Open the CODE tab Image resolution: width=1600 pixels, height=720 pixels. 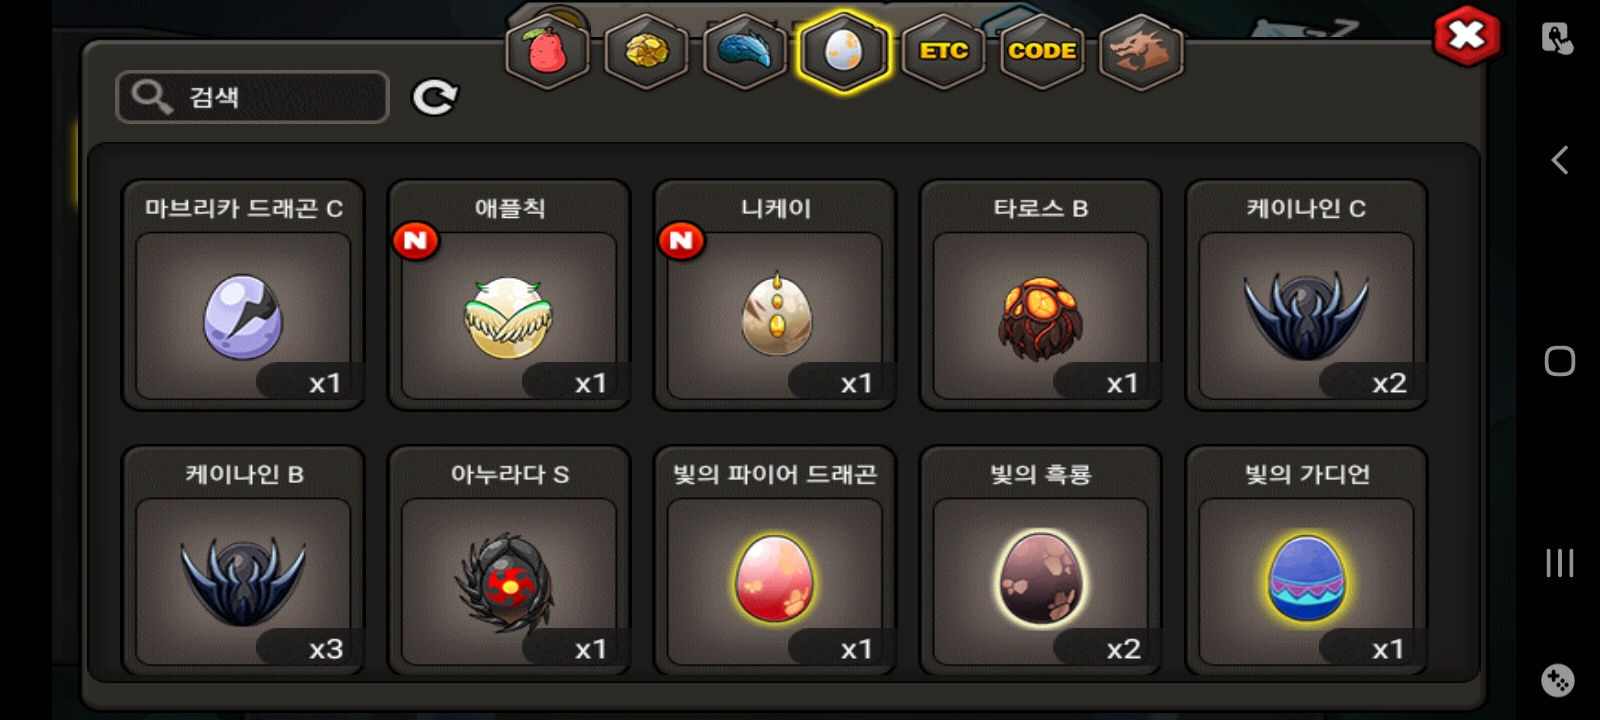(1042, 51)
